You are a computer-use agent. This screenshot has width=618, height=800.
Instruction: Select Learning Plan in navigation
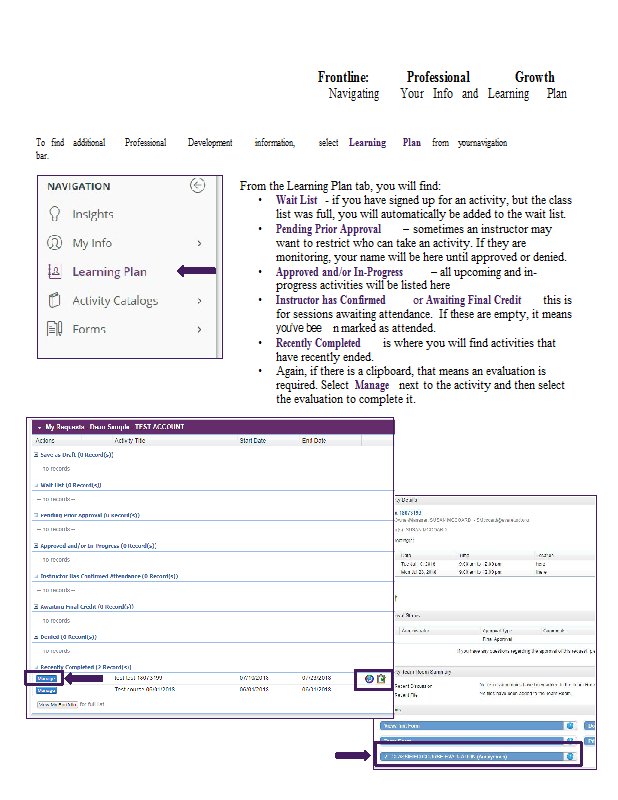(109, 272)
